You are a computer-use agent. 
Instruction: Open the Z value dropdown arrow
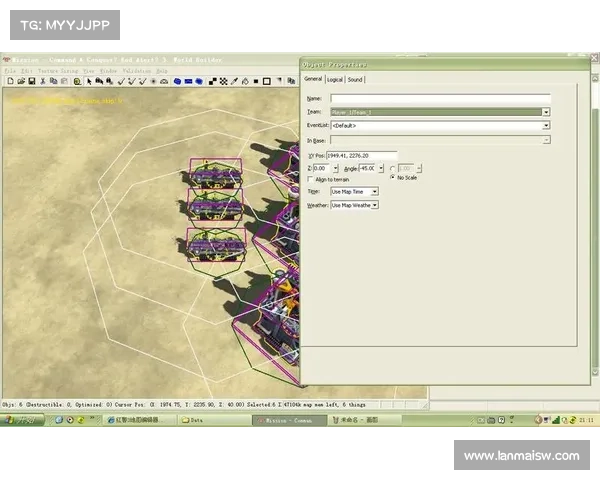click(x=336, y=168)
